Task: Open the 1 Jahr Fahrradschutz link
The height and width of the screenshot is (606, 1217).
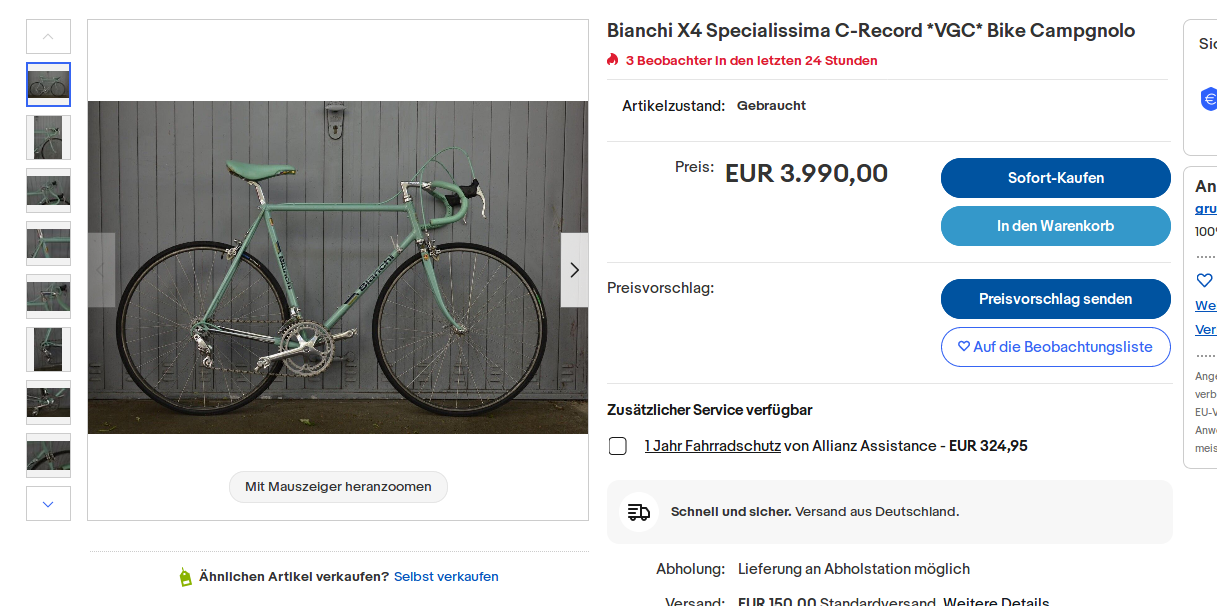Action: pyautogui.click(x=712, y=446)
